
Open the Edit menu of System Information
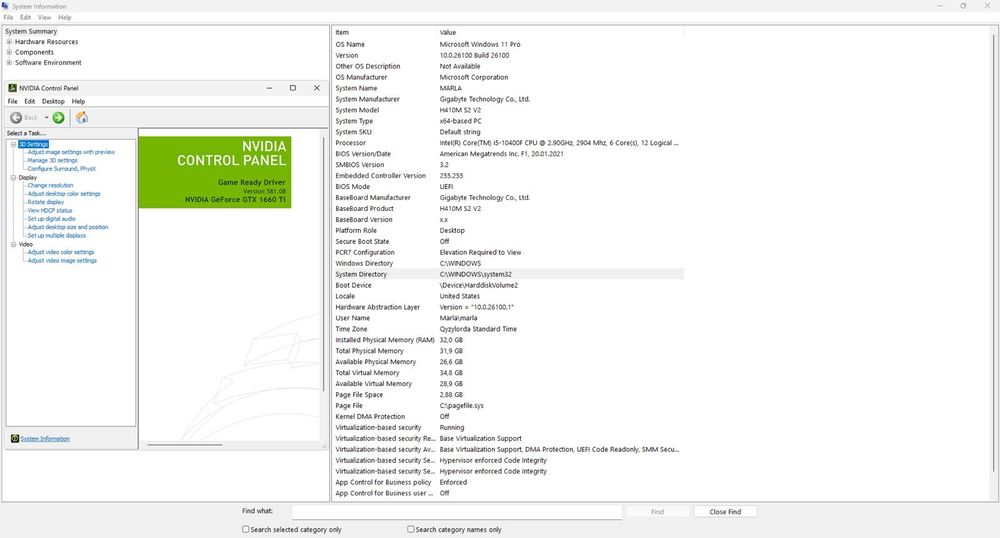coord(26,17)
